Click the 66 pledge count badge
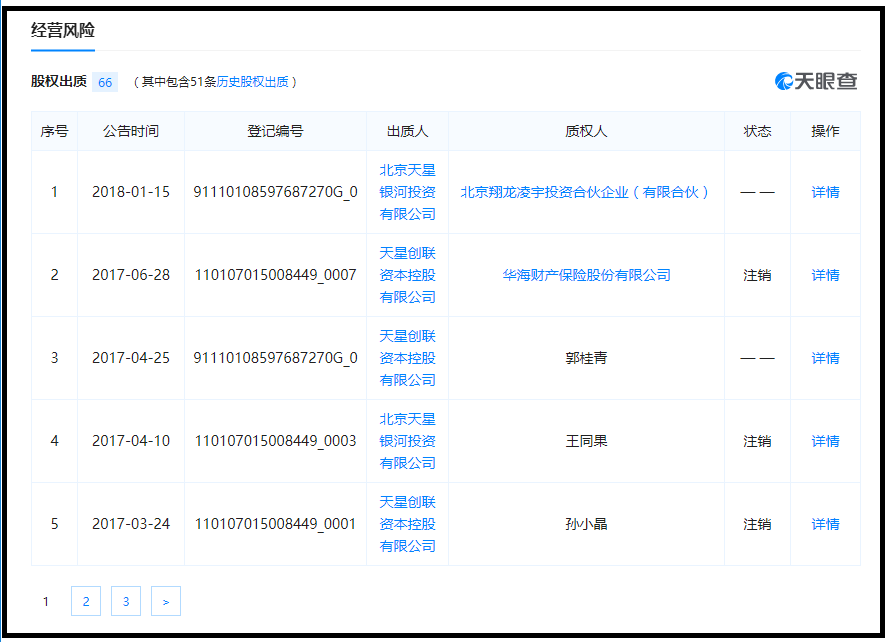The height and width of the screenshot is (642, 891). pyautogui.click(x=105, y=82)
